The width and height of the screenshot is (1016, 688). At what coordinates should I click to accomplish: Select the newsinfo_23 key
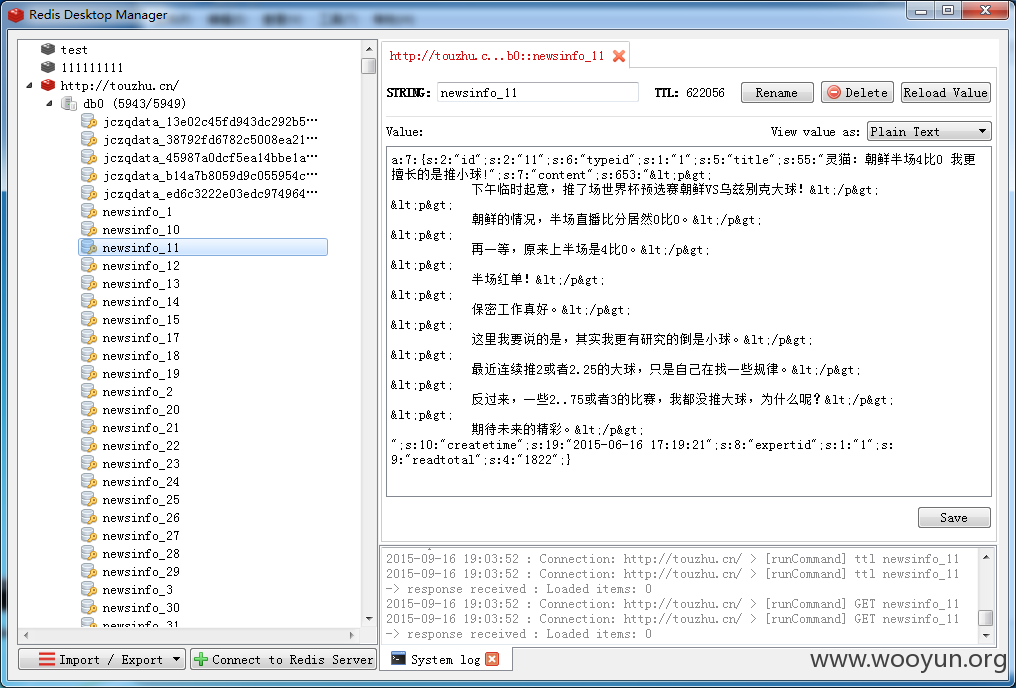[x=141, y=464]
